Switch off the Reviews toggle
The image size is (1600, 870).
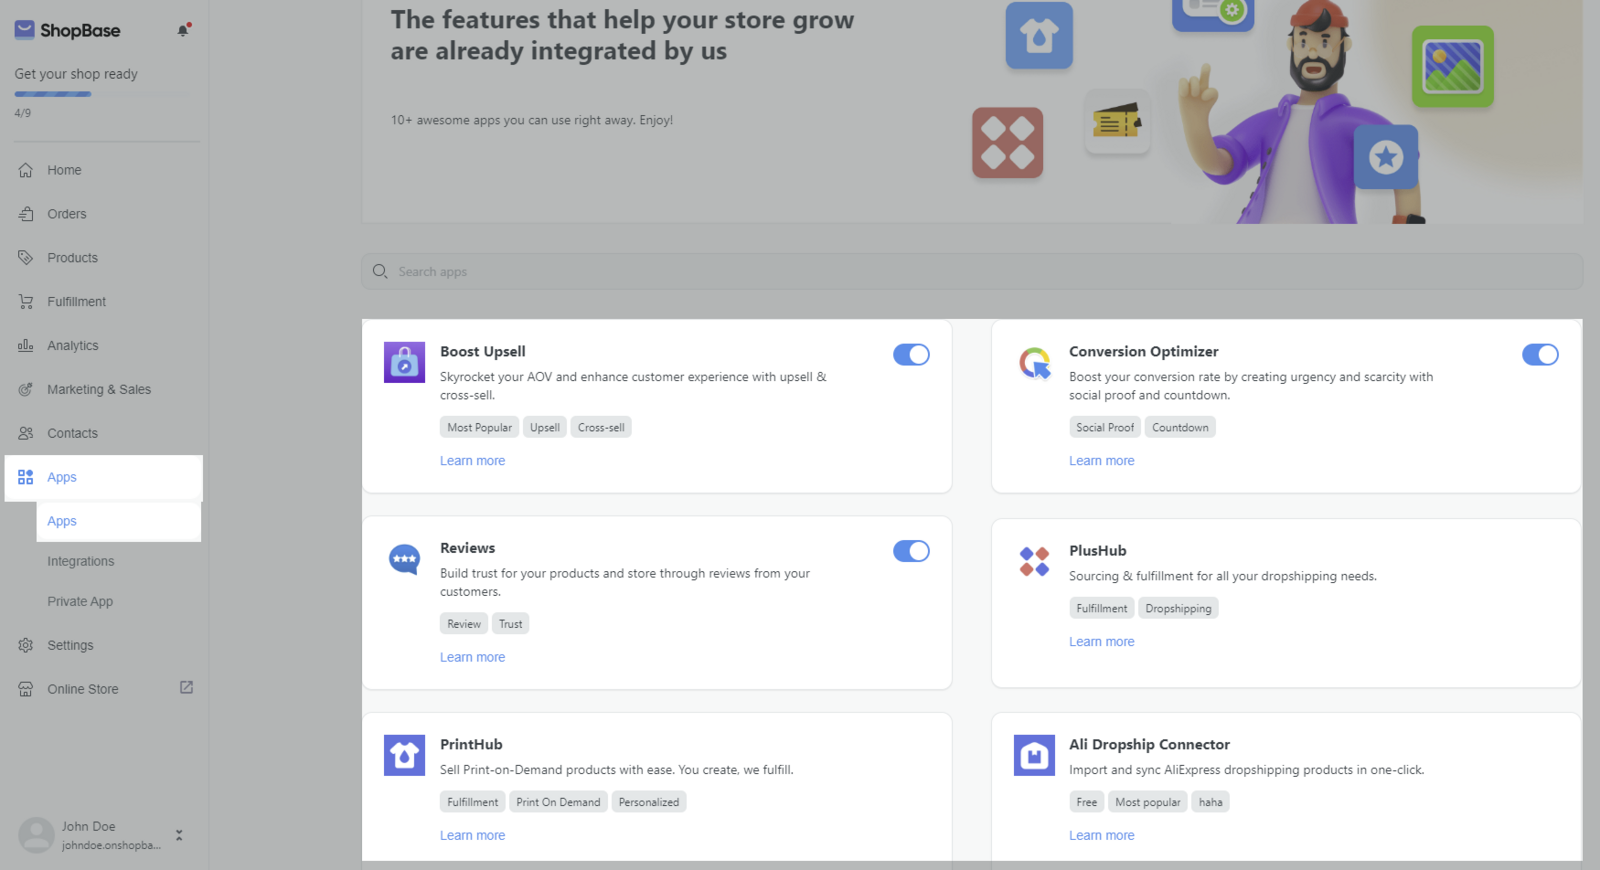point(911,551)
